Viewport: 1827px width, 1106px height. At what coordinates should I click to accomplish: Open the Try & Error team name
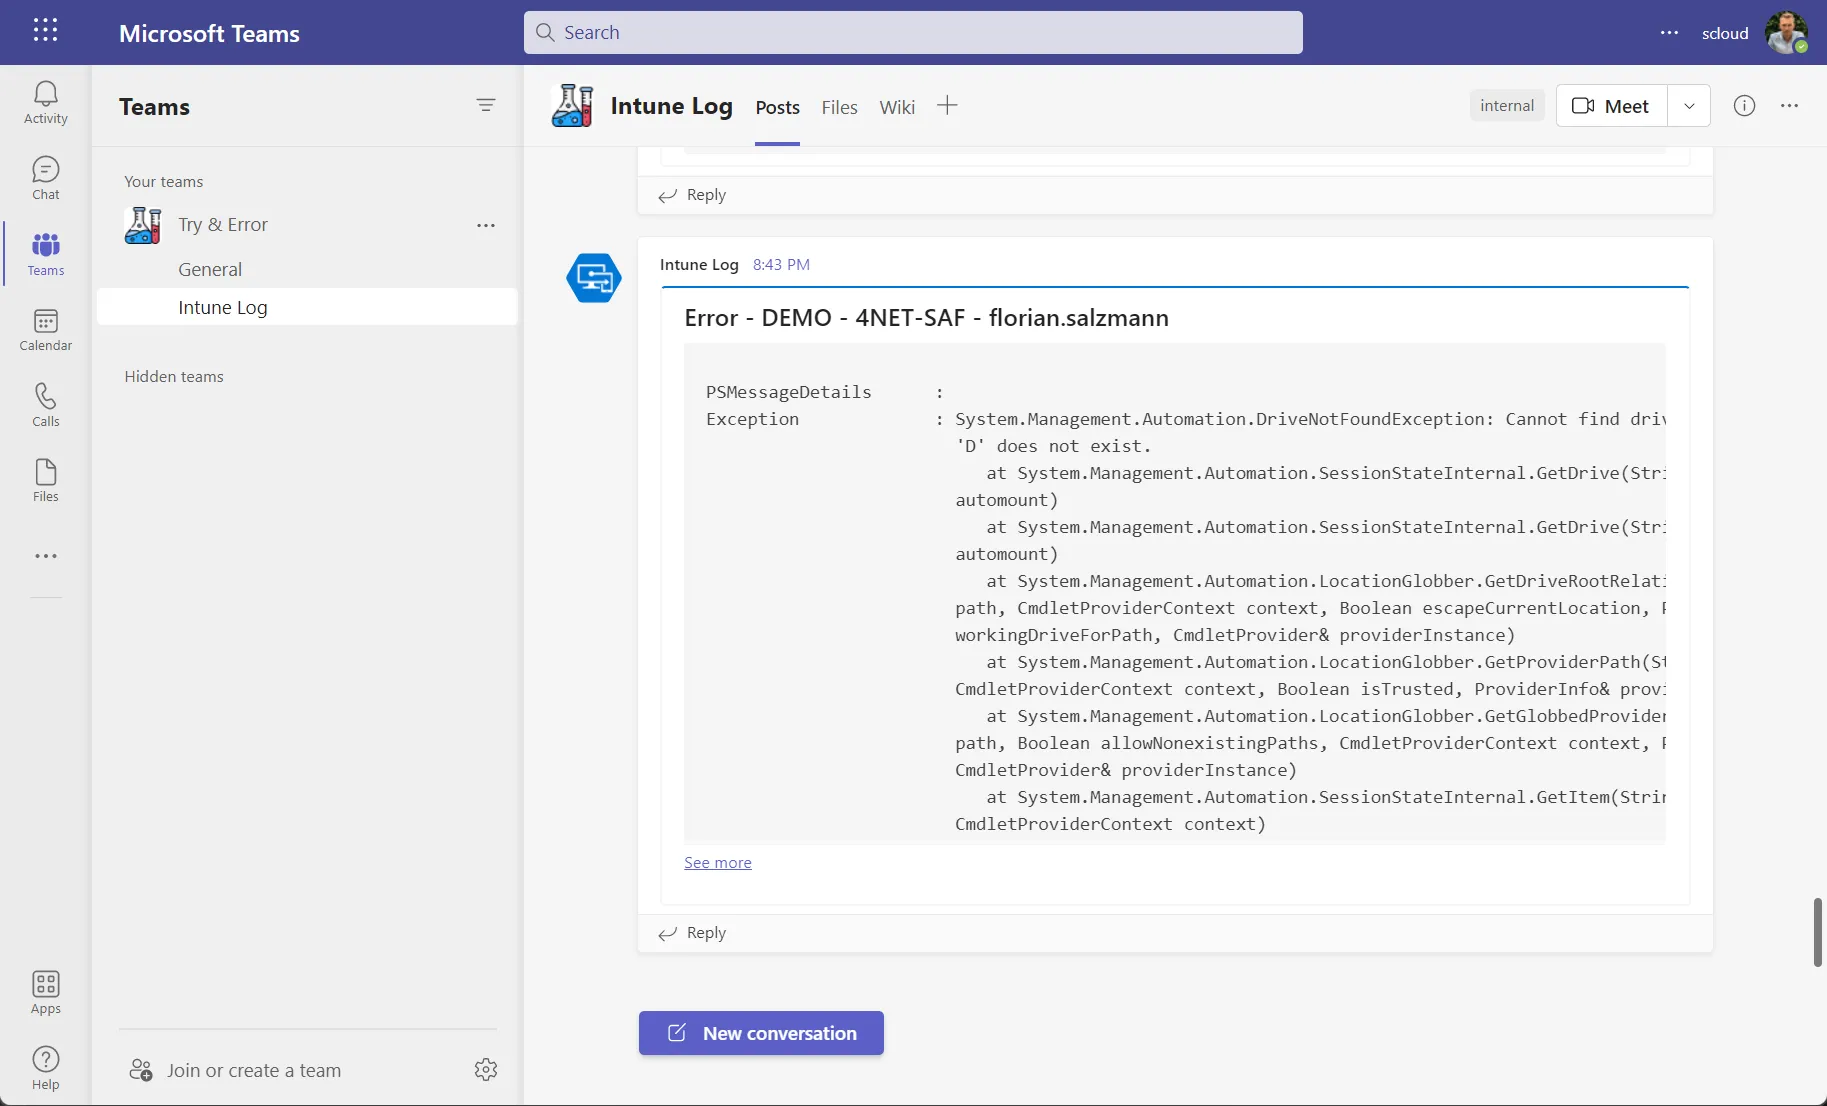click(x=223, y=225)
